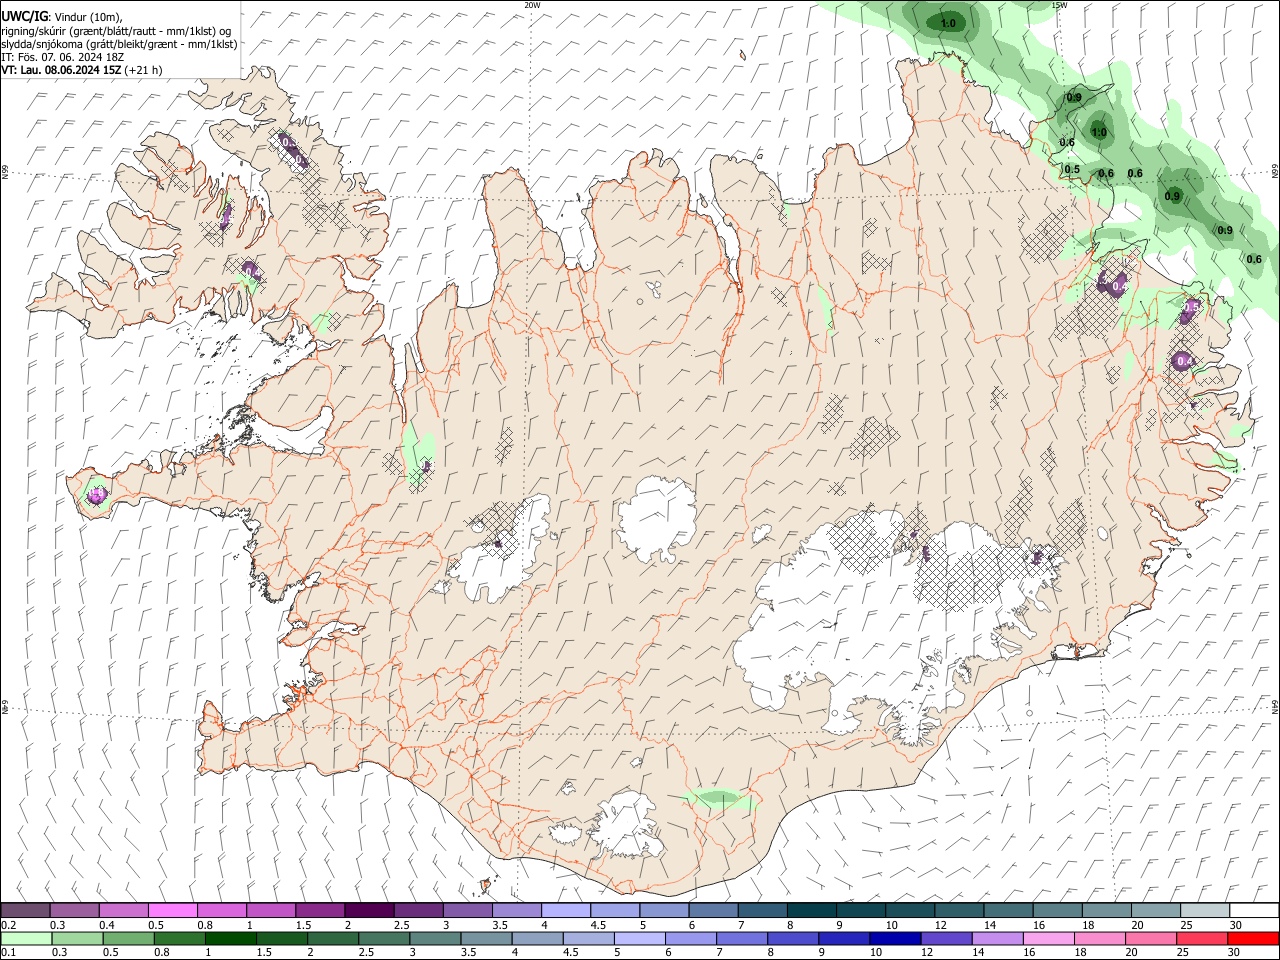Select the darkest green swatch above label 1

pos(230,939)
